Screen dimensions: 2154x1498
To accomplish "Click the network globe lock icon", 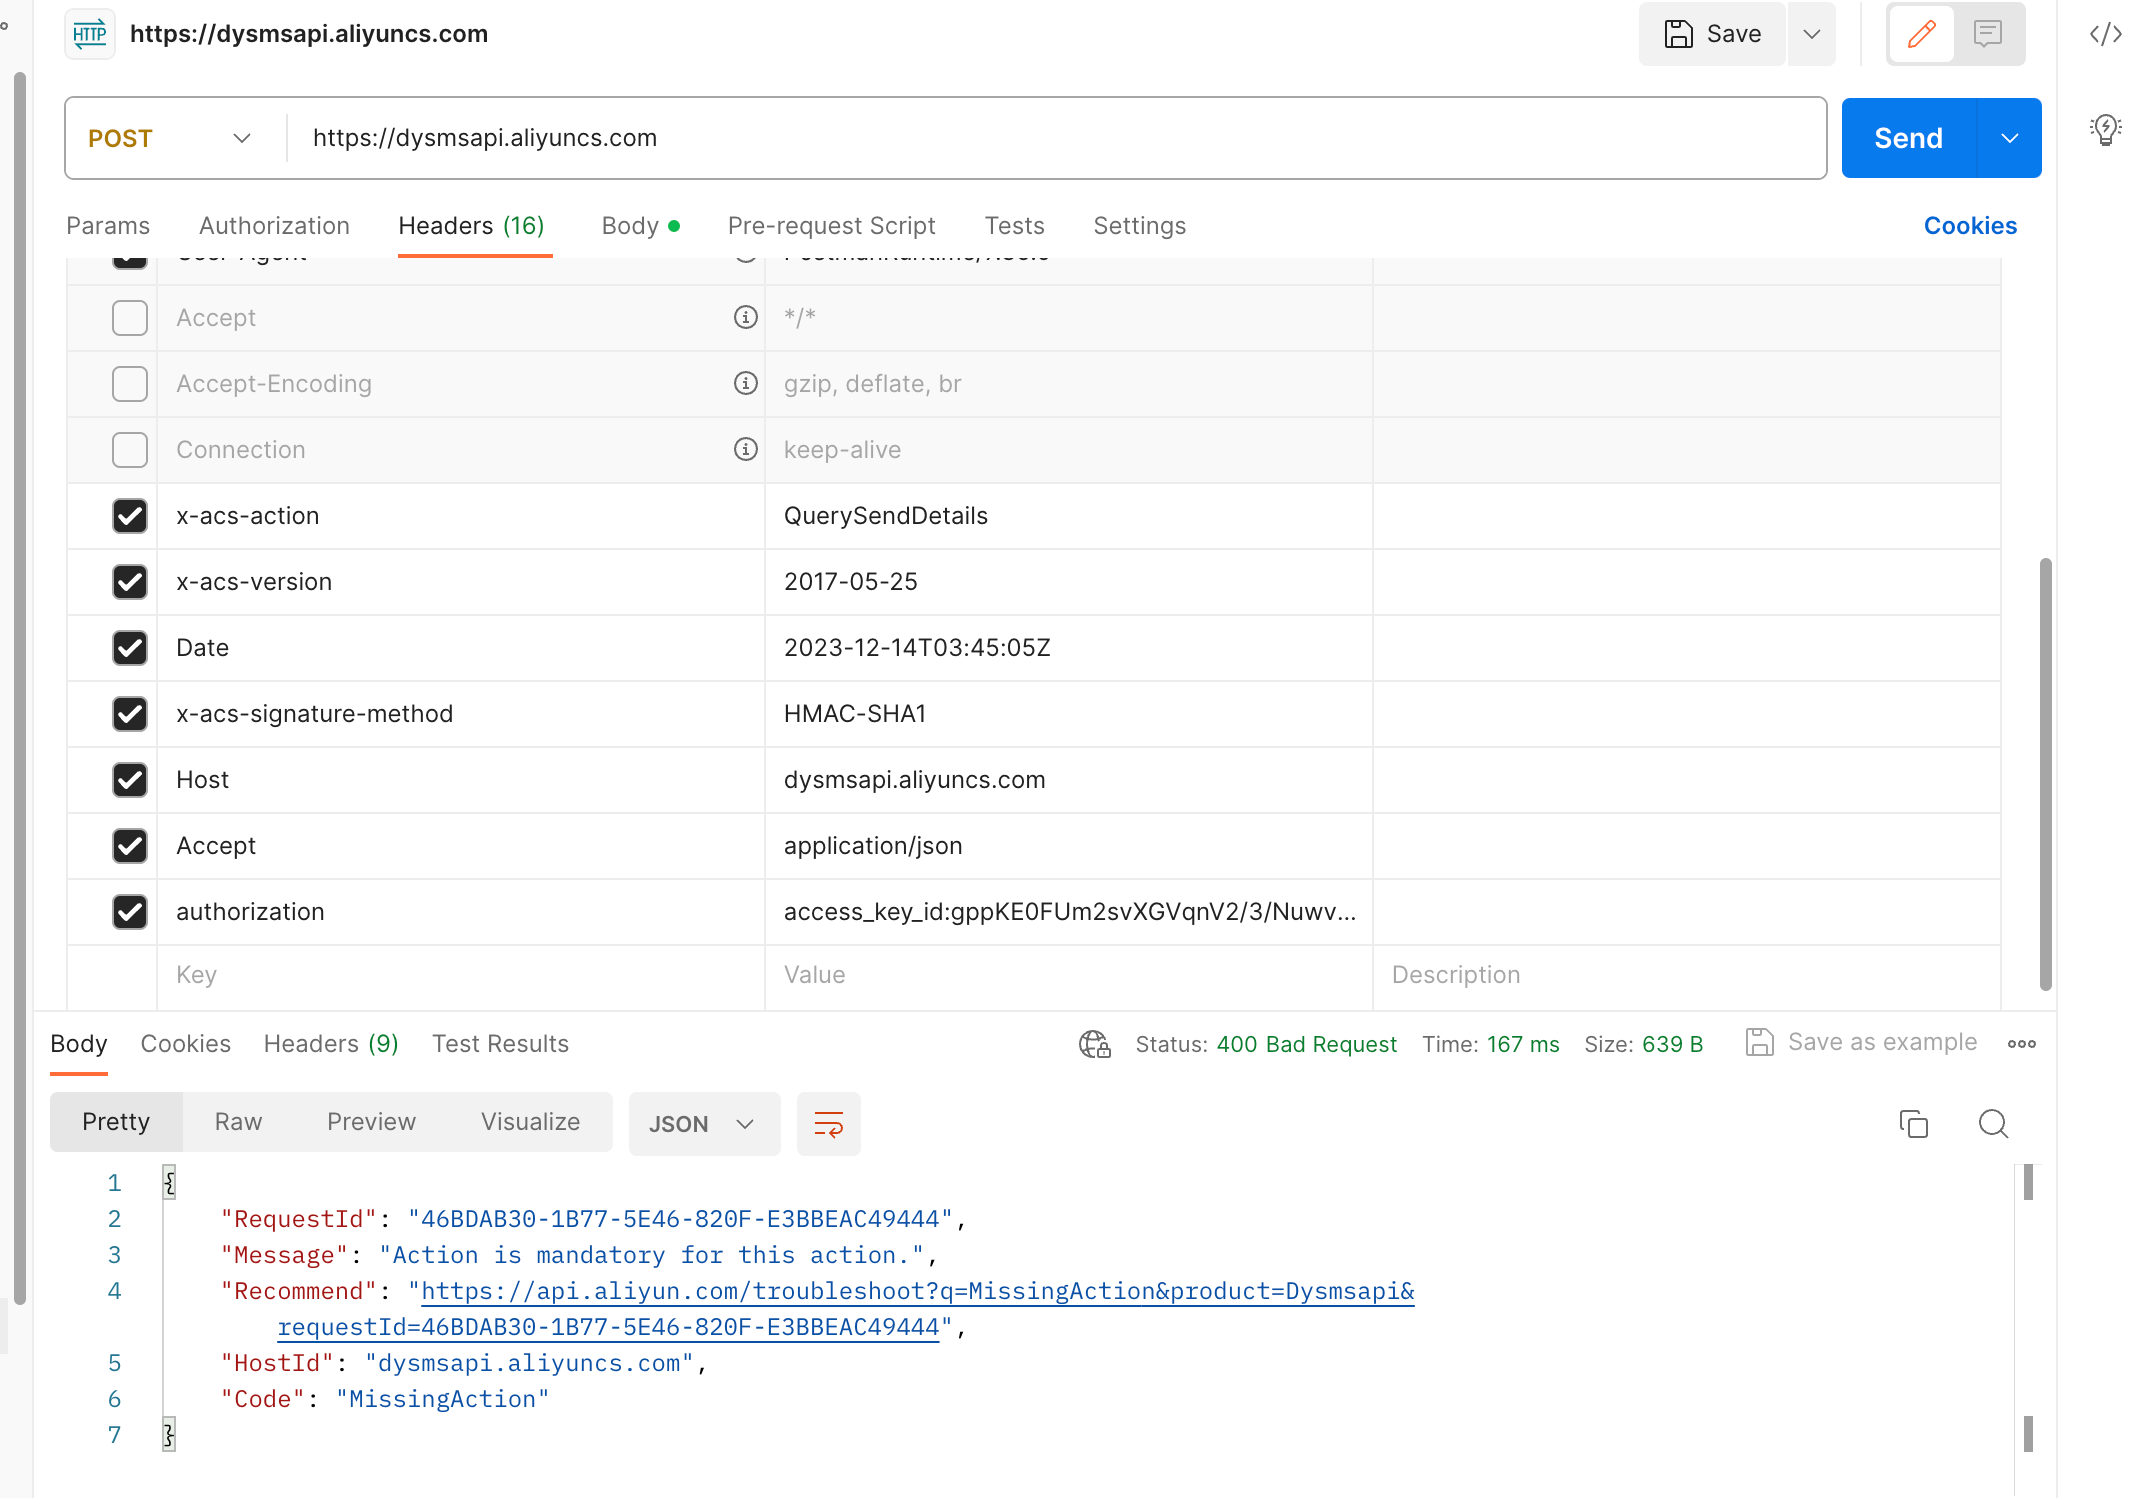I will coord(1095,1044).
